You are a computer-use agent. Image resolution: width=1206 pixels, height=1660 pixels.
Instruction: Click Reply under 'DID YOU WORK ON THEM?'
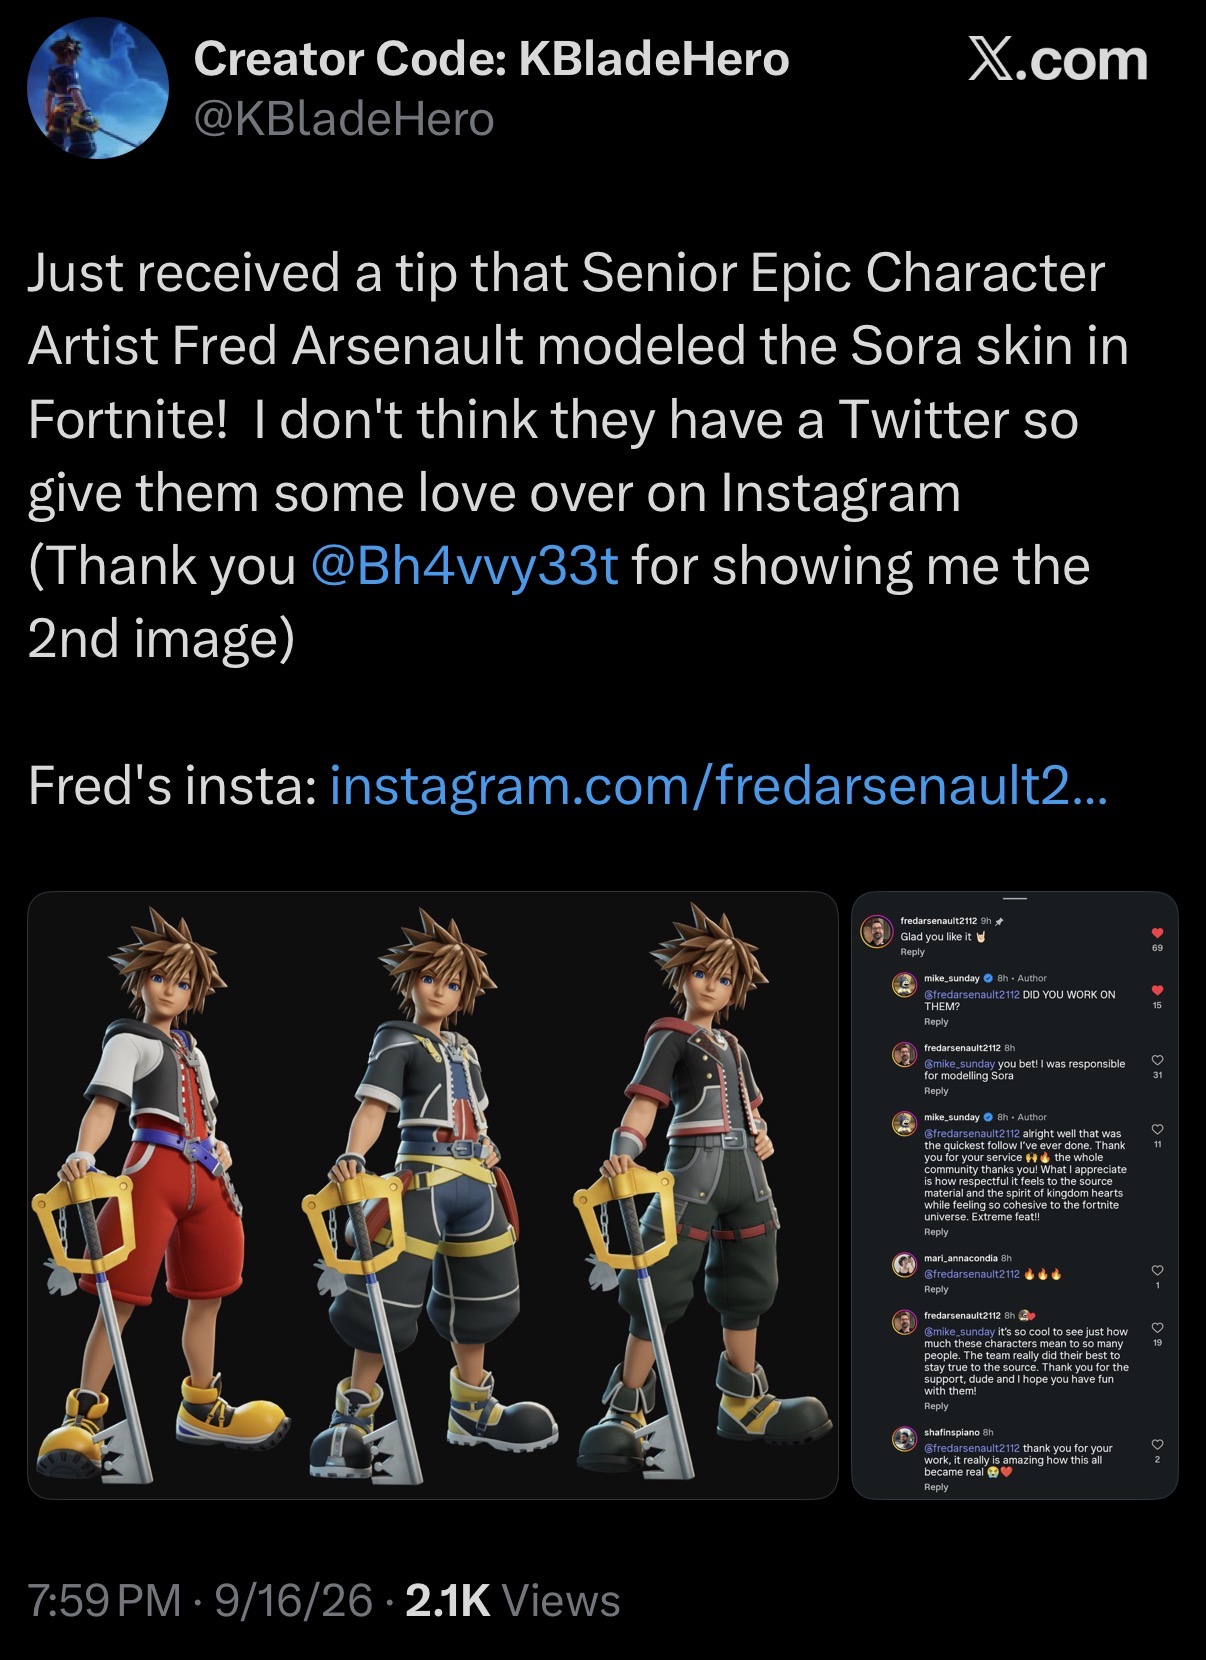[x=936, y=1022]
